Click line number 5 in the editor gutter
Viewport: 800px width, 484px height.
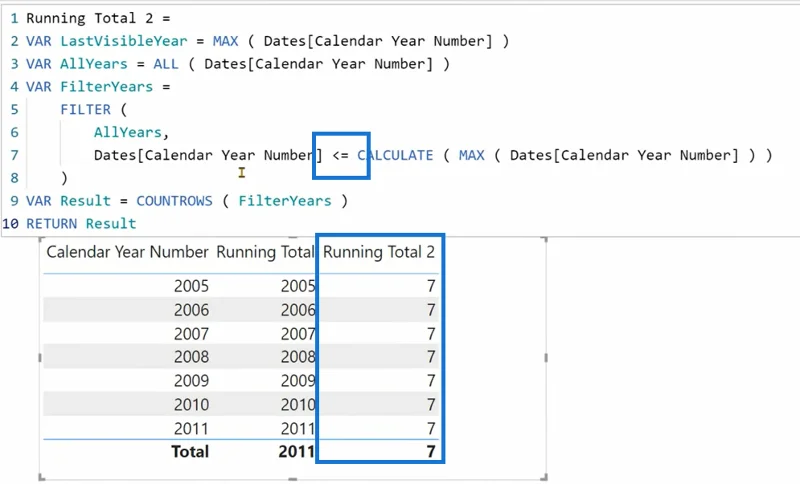14,110
